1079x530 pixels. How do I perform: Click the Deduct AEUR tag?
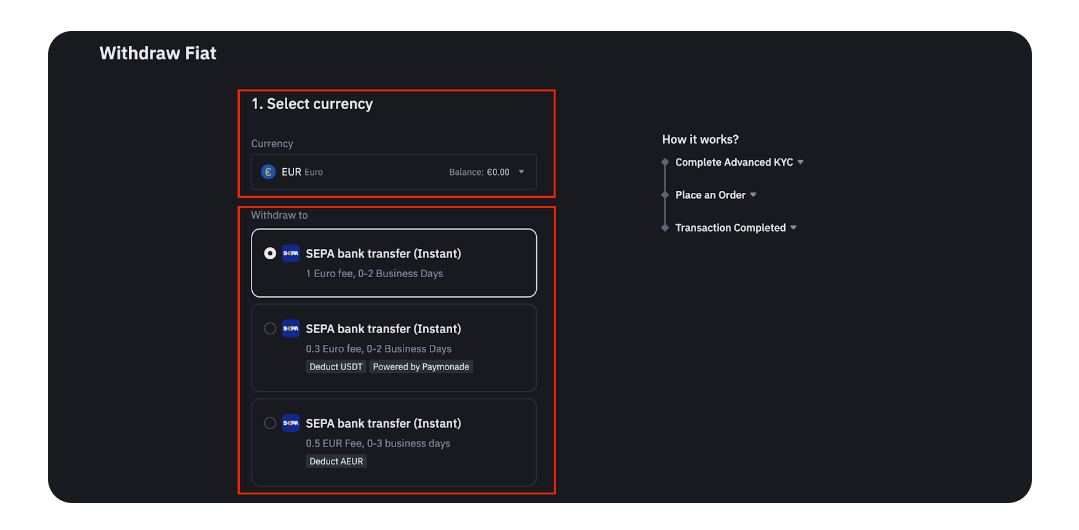click(x=336, y=461)
